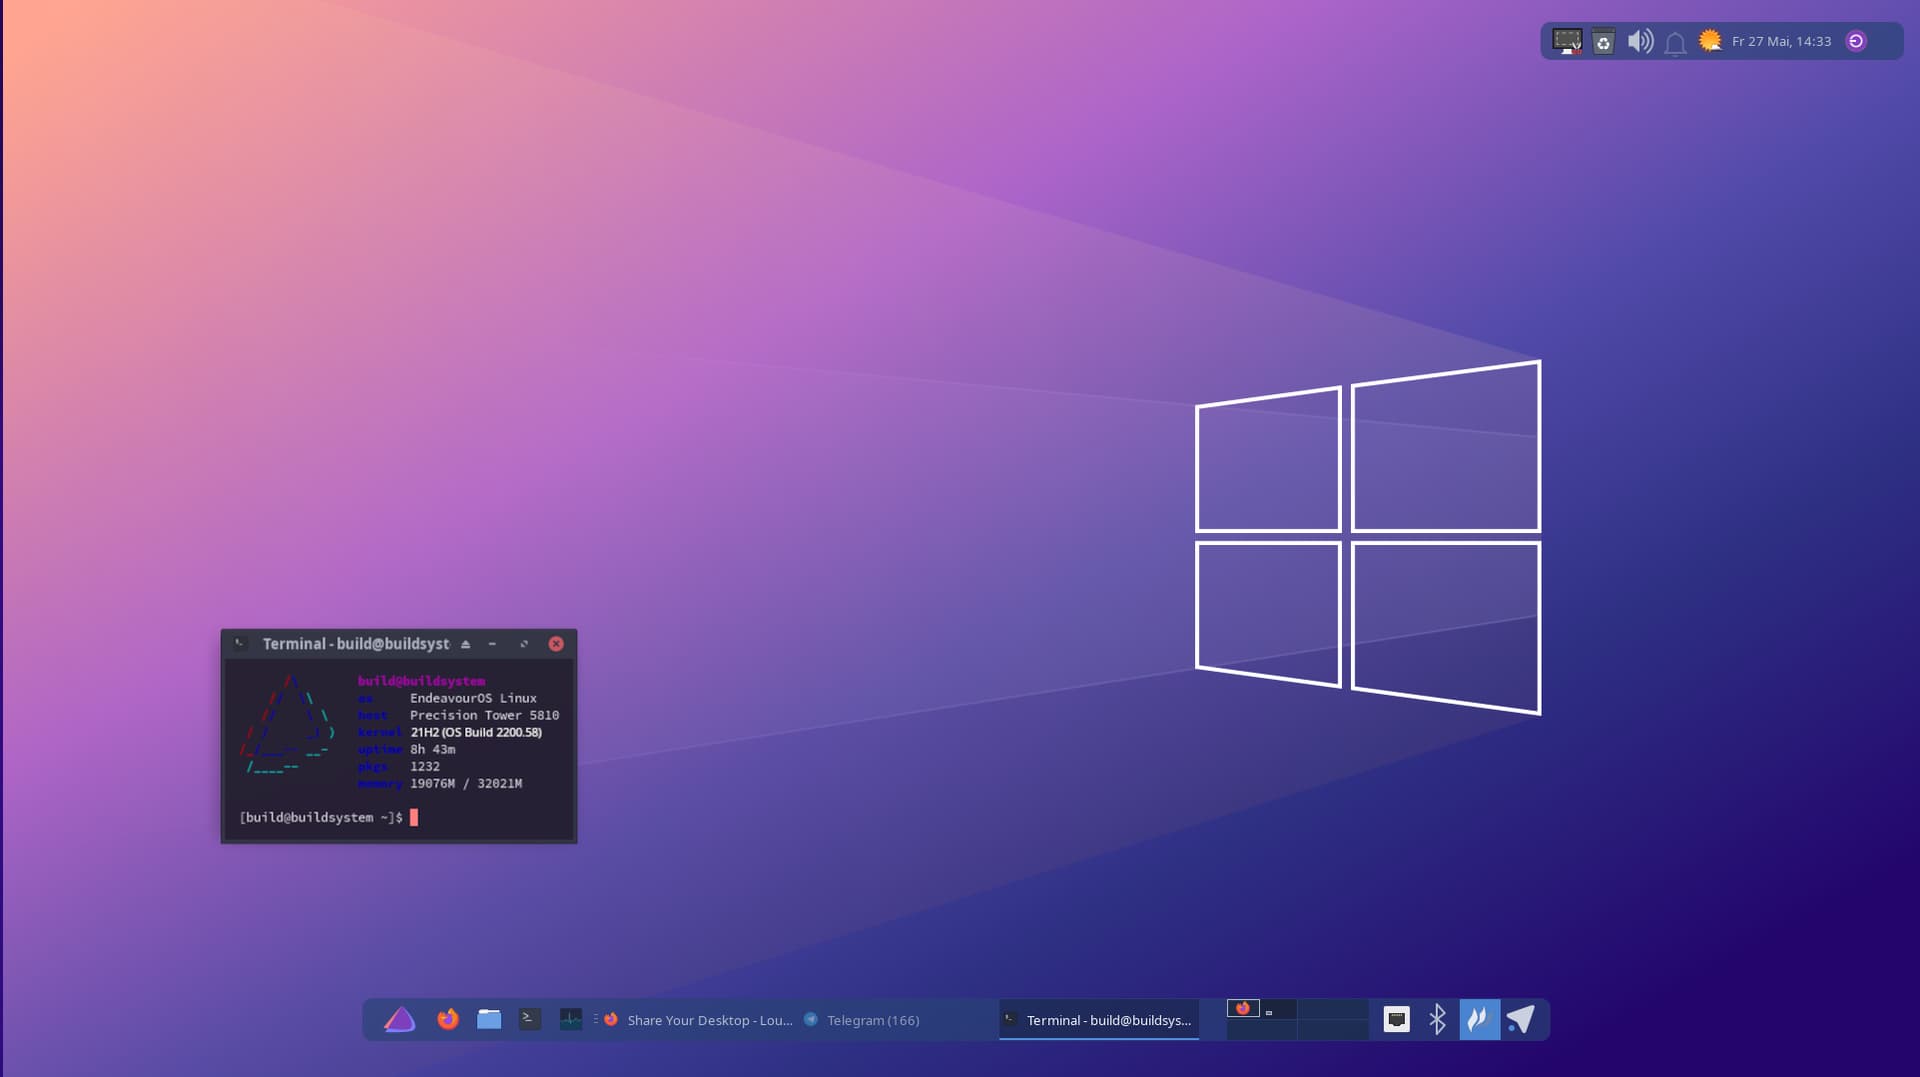This screenshot has height=1077, width=1920.
Task: Select Terminal - build@buildsys taskbar button
Action: [1099, 1020]
